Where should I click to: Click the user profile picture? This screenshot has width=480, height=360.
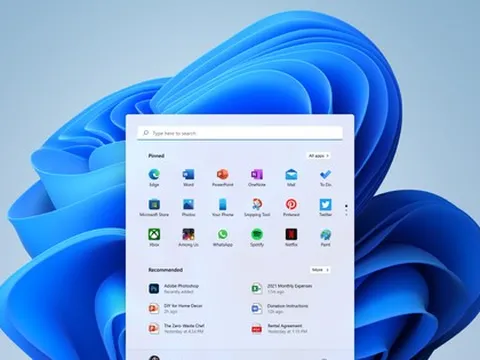(154, 358)
